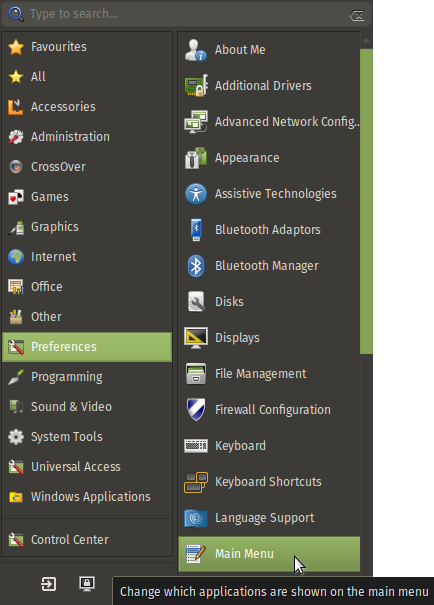Launch Main Menu editor entry
The height and width of the screenshot is (605, 434).
(x=269, y=554)
